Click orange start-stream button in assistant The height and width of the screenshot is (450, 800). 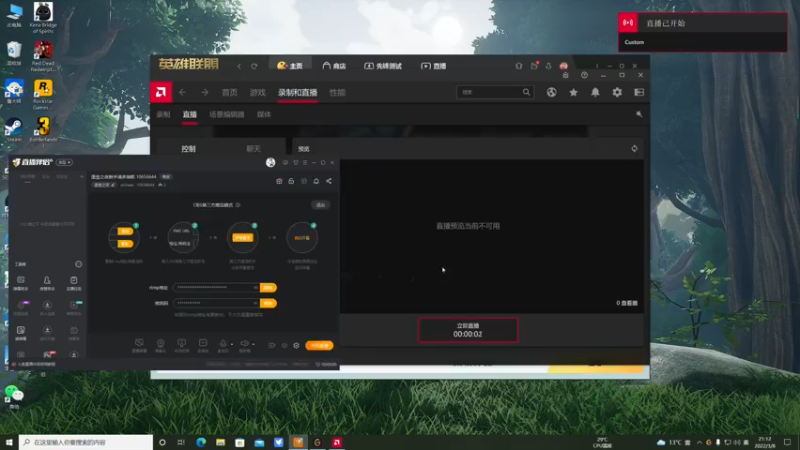click(x=319, y=345)
